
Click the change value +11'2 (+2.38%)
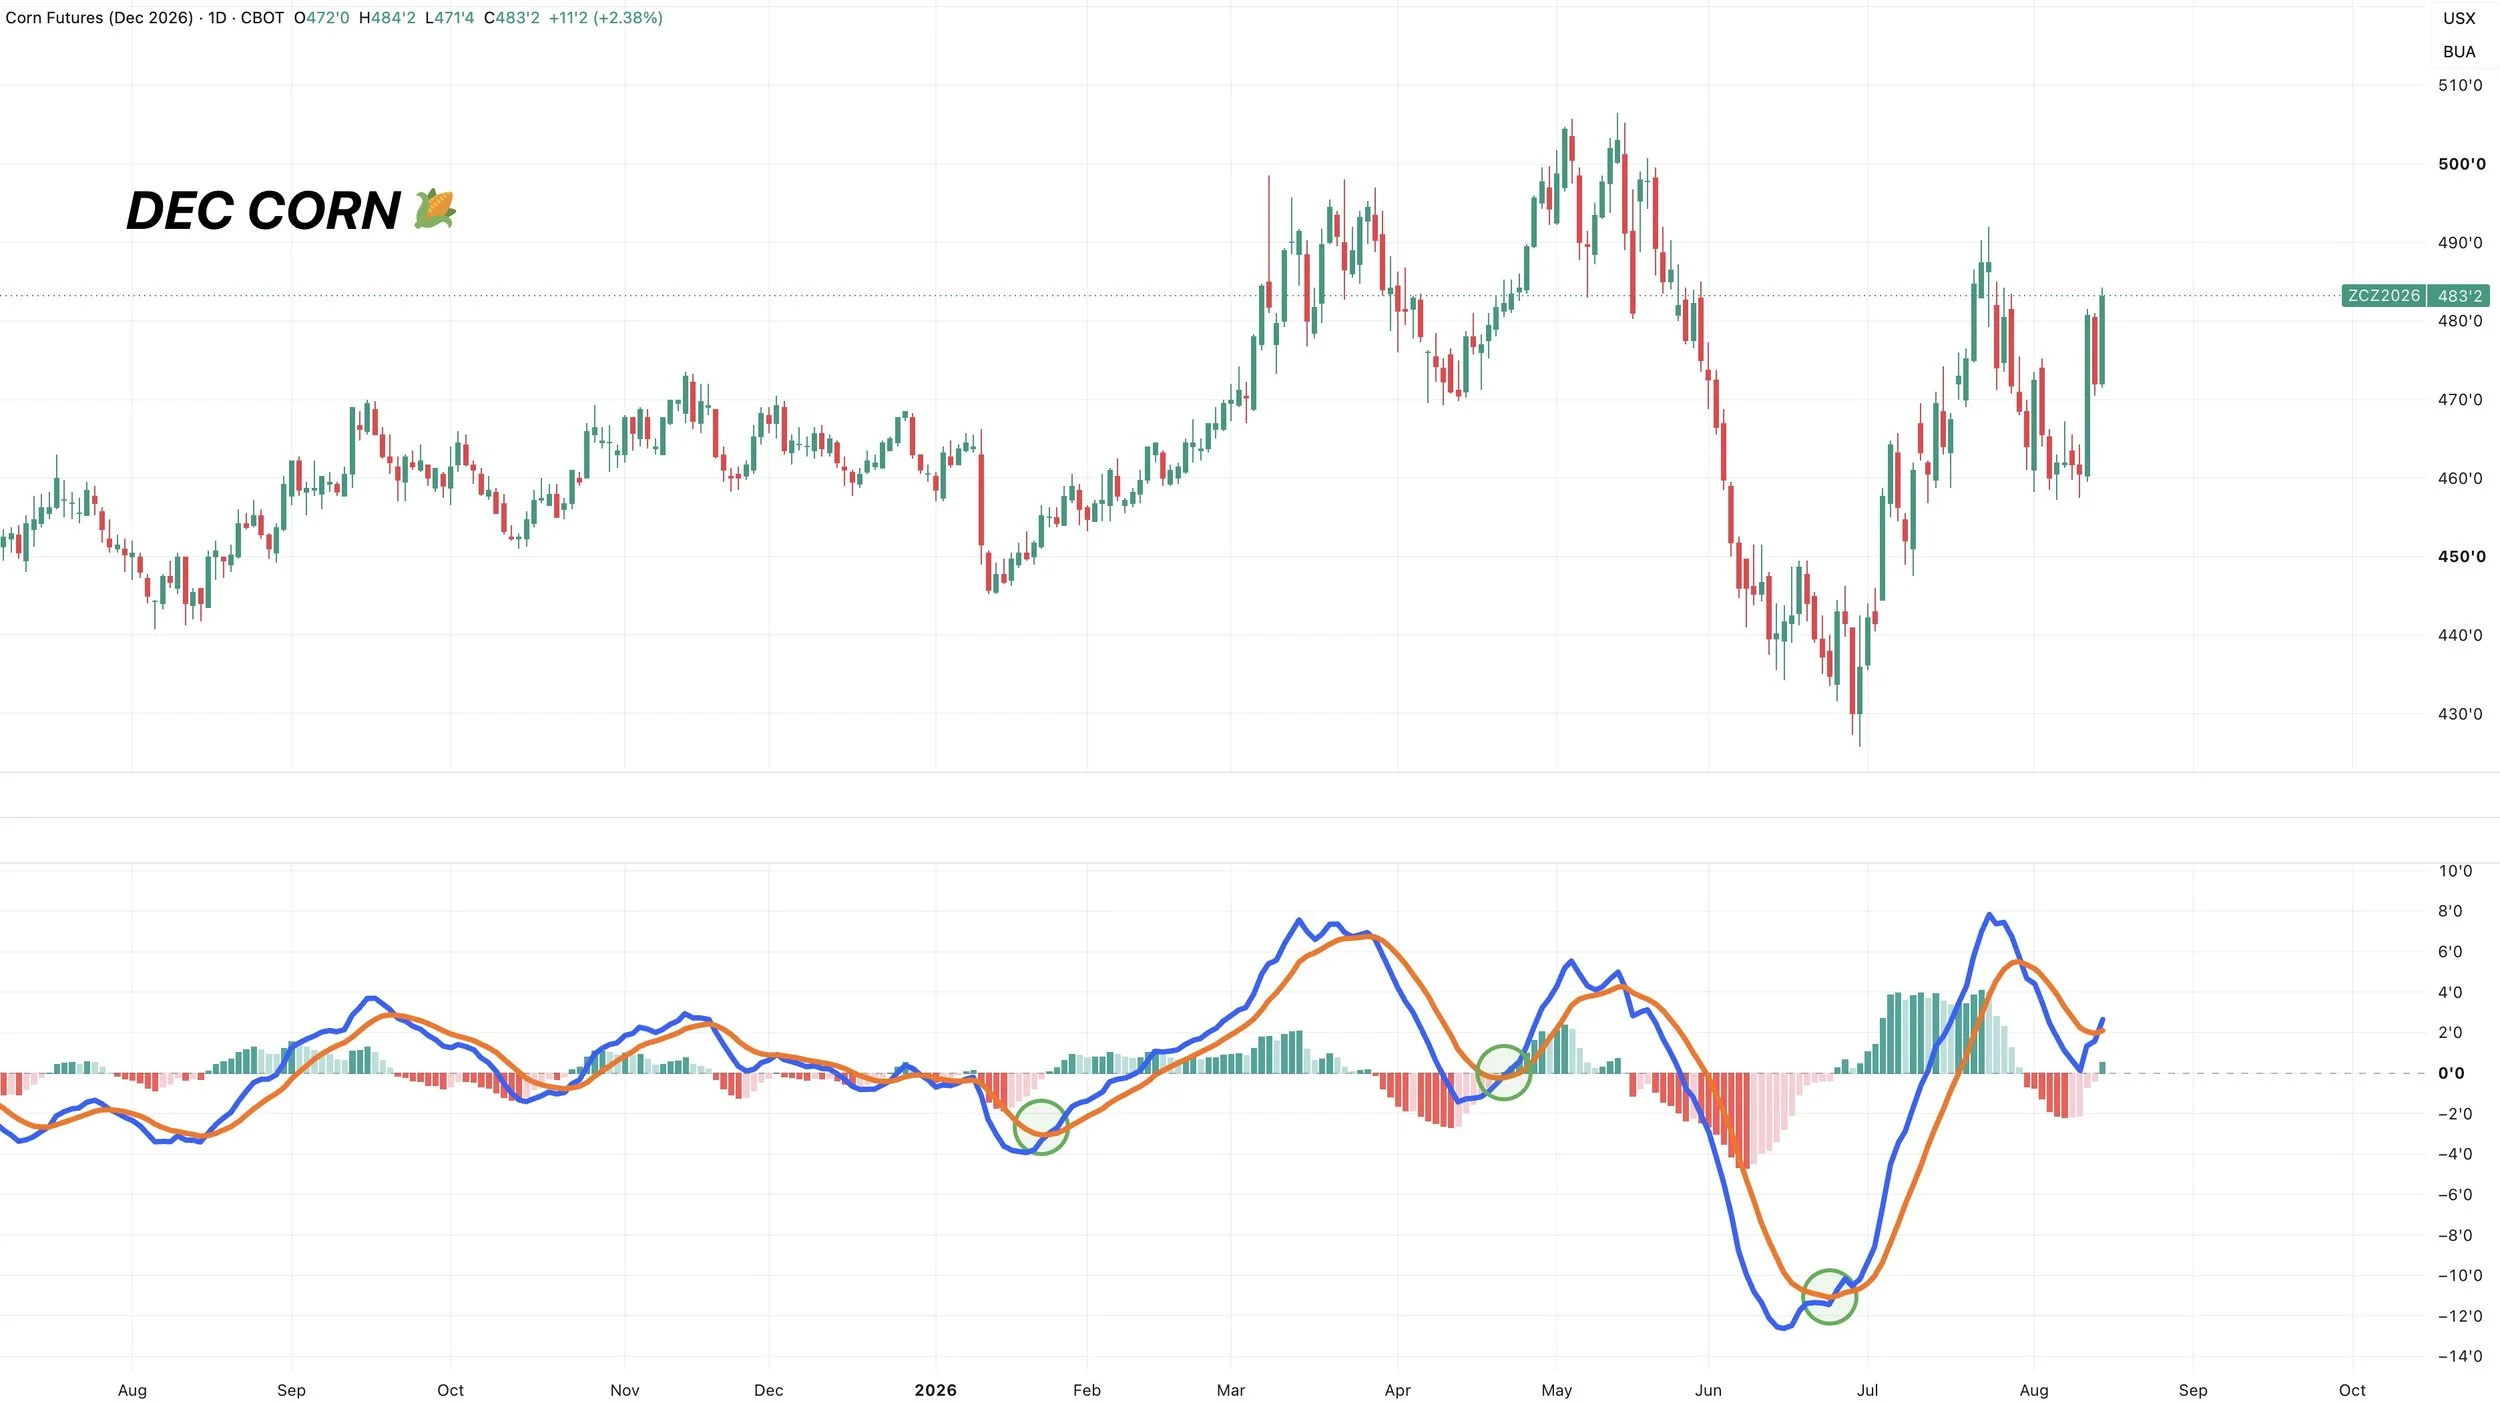pos(606,18)
